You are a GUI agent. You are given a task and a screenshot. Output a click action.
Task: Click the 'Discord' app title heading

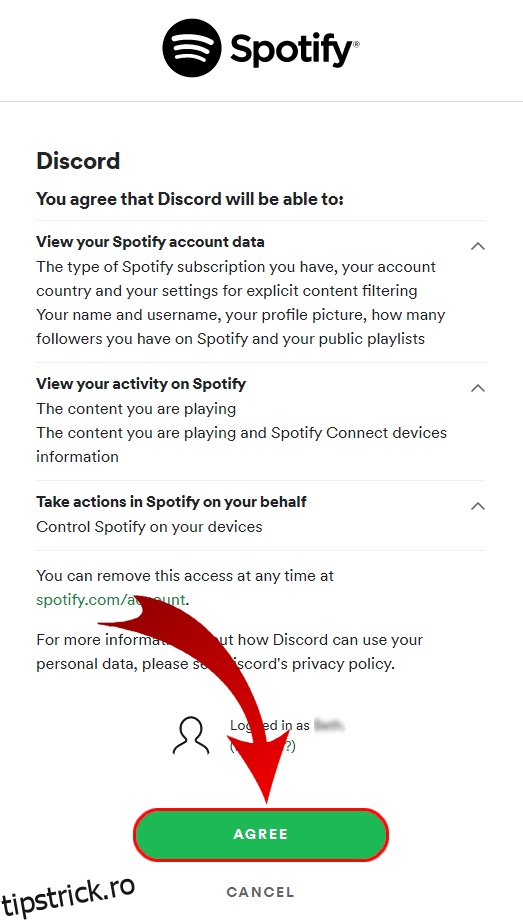click(x=78, y=161)
